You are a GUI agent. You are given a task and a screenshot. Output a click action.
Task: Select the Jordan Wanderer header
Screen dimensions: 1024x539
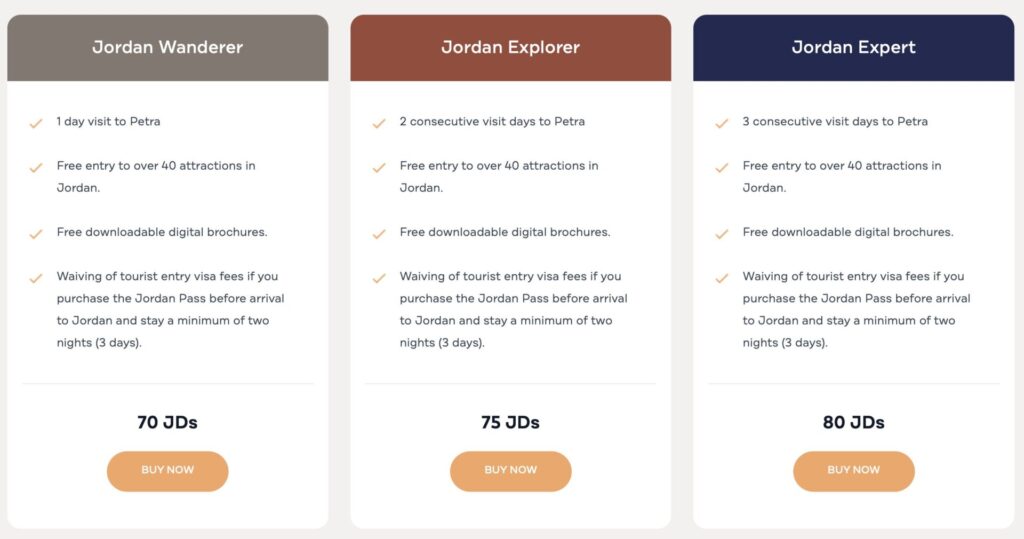point(167,47)
